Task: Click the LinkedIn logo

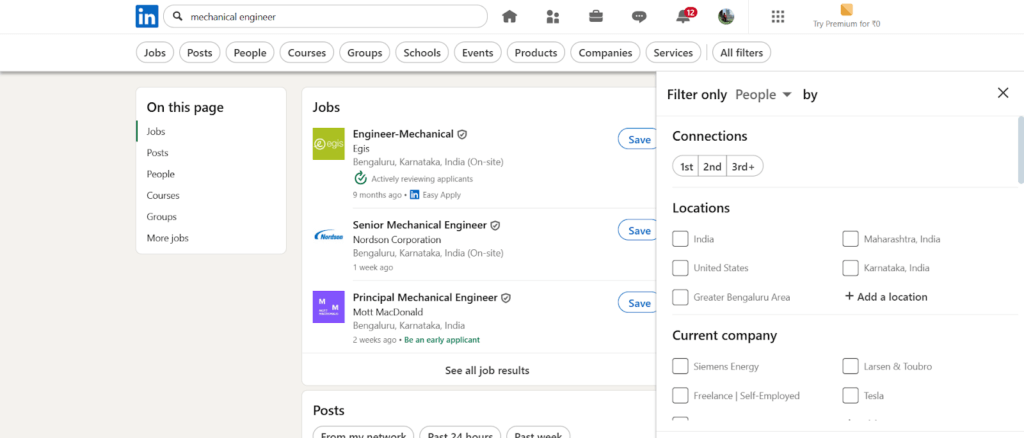Action: 147,16
